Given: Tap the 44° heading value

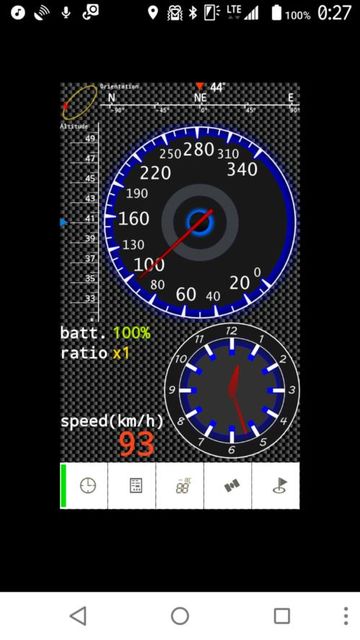Looking at the screenshot, I should pyautogui.click(x=218, y=87).
